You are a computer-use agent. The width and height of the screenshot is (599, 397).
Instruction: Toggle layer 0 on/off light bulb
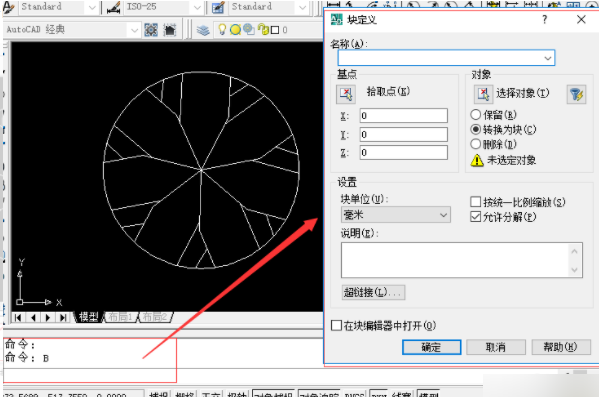(222, 29)
